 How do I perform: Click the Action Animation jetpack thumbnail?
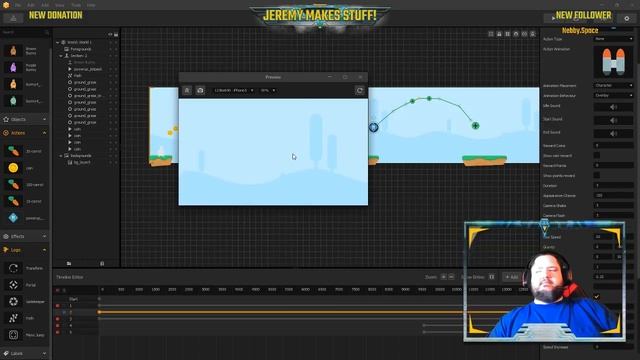[x=613, y=61]
